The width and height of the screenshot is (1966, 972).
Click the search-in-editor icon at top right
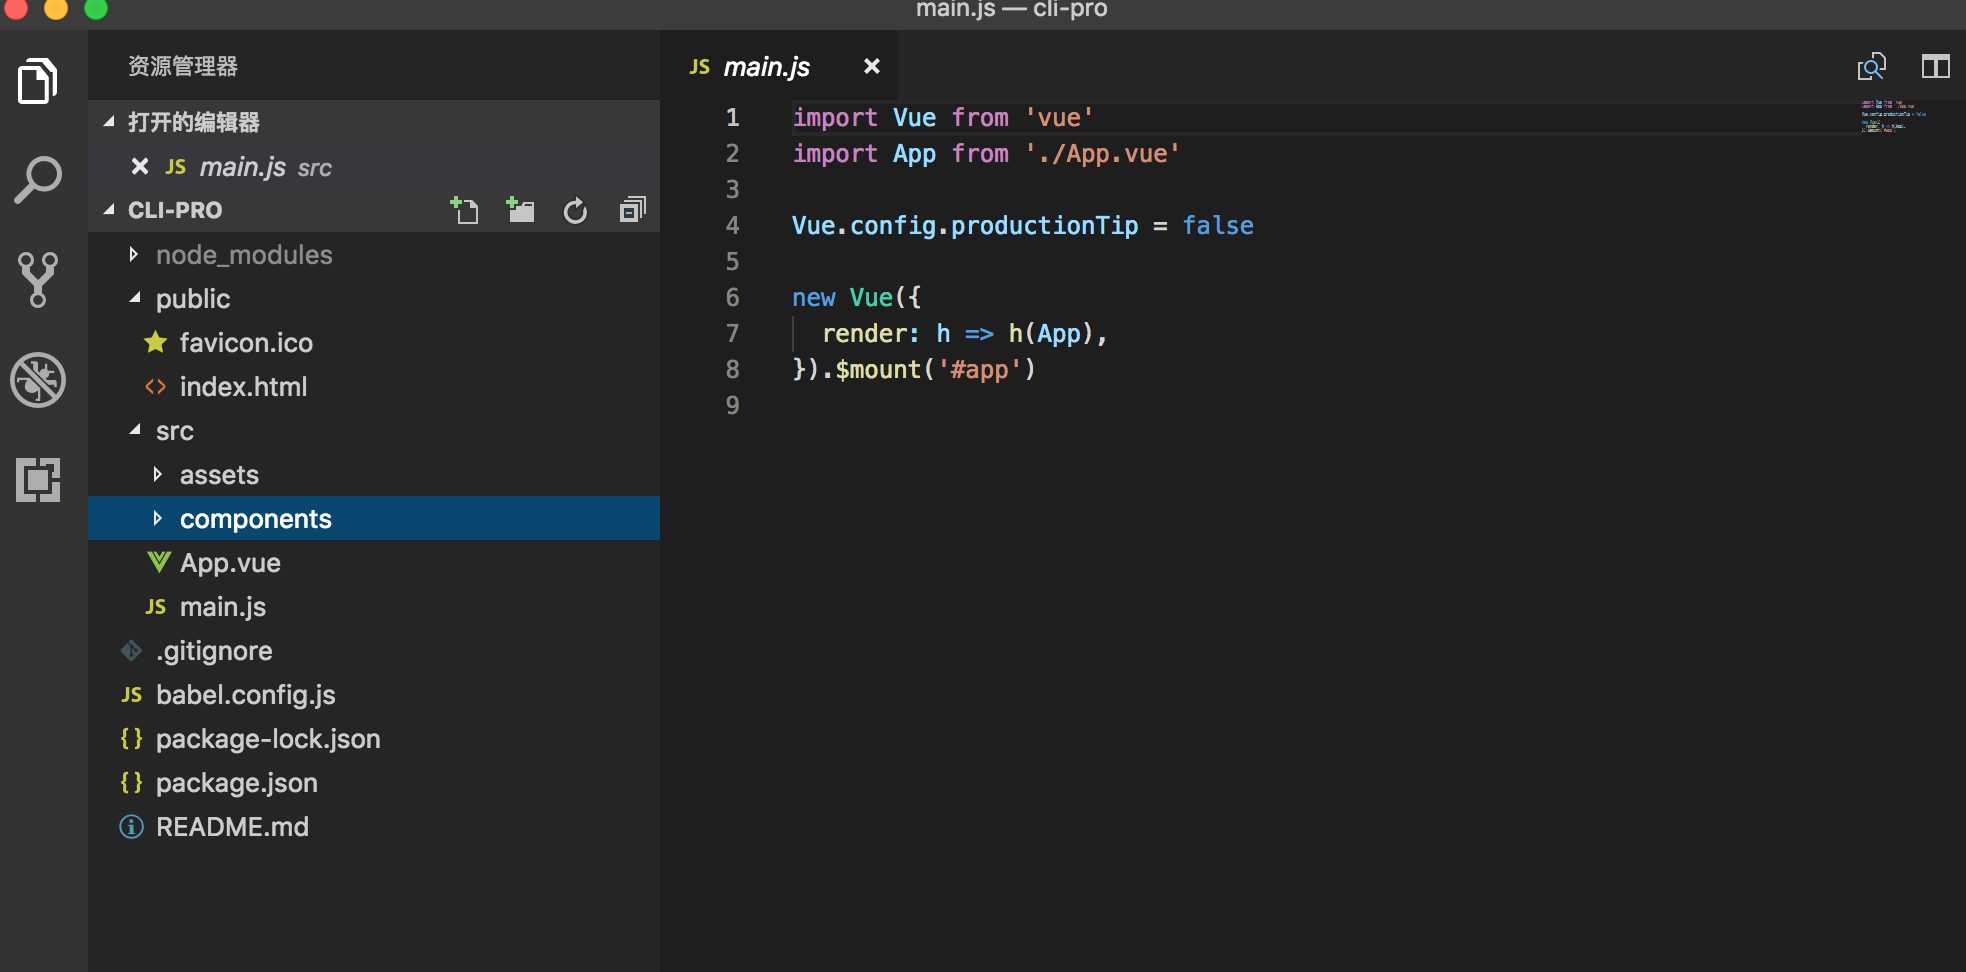(x=1871, y=67)
